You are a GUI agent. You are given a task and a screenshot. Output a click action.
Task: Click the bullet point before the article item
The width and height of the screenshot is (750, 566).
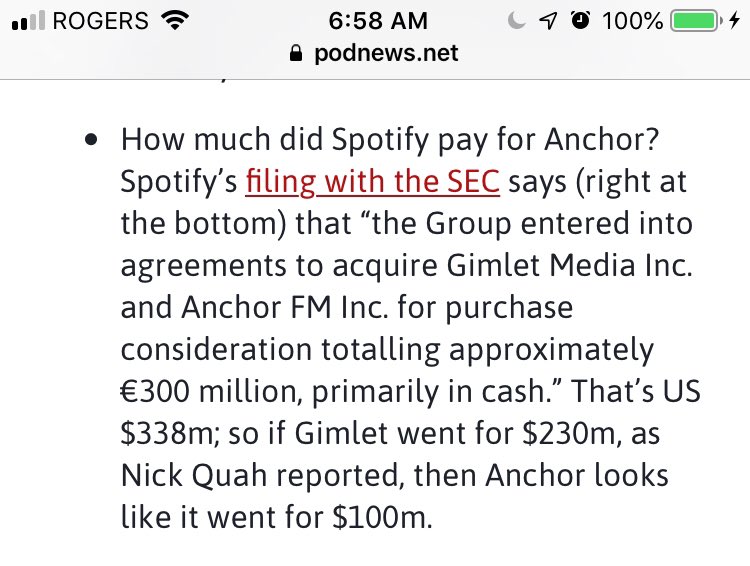click(92, 141)
